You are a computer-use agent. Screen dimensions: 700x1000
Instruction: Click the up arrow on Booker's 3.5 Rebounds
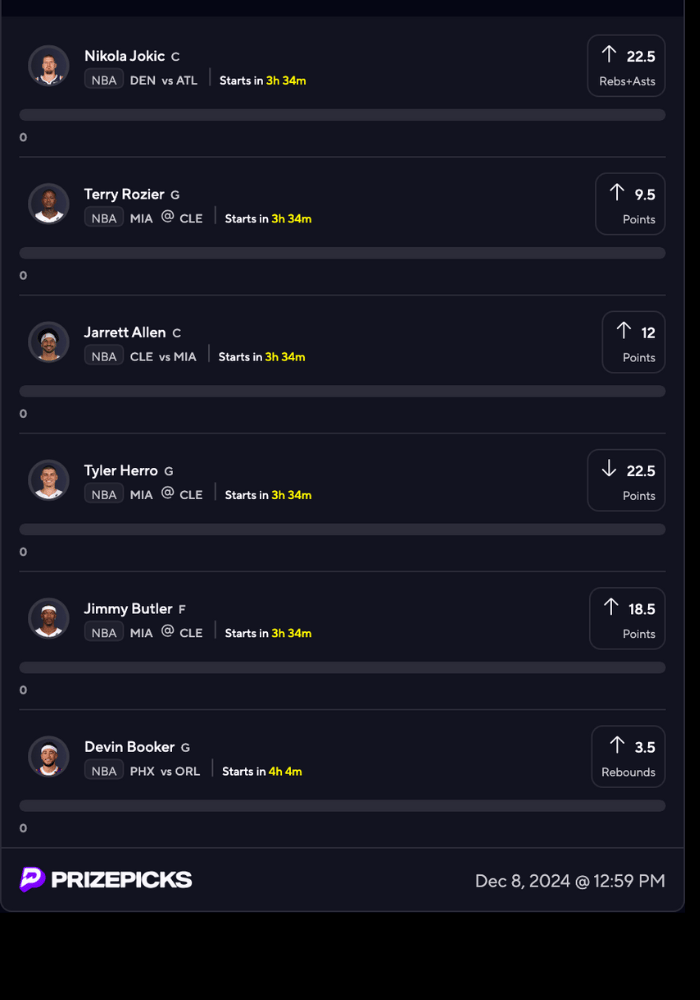(x=617, y=745)
